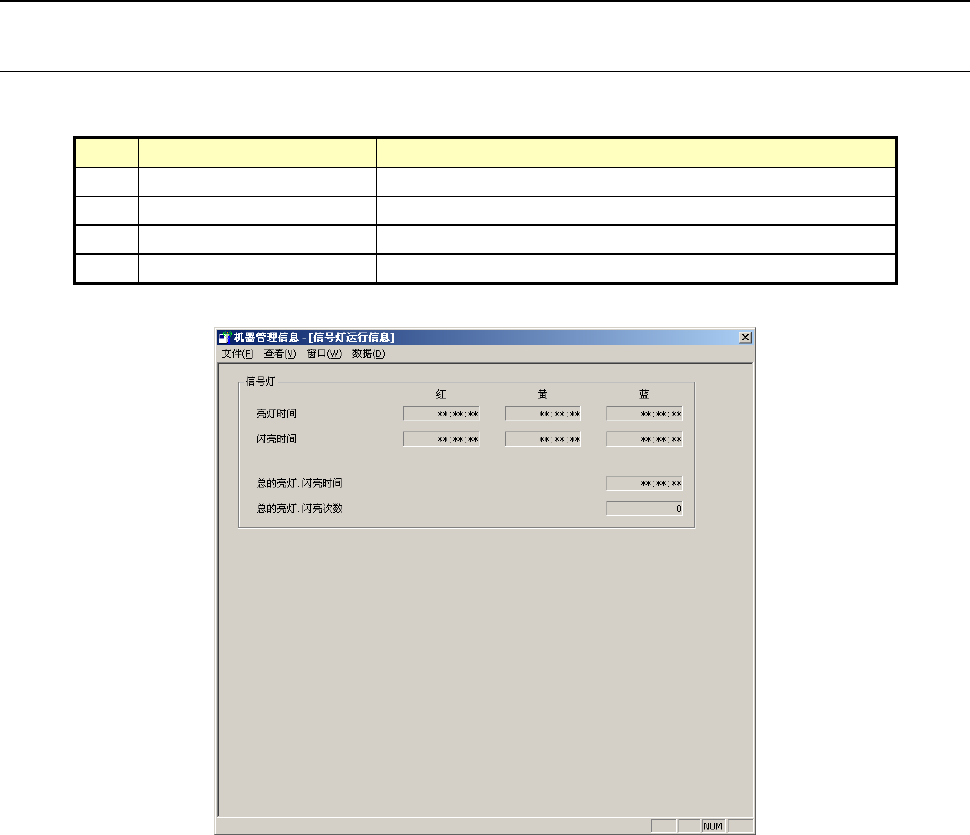
Task: Click the yellow 闪亮时间 field
Action: pyautogui.click(x=543, y=439)
